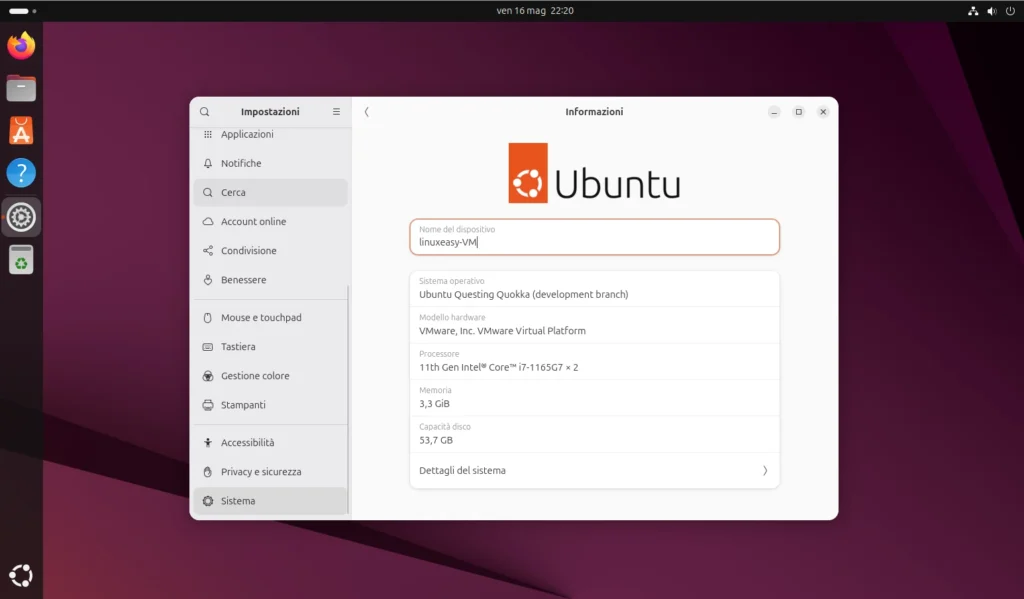Open Firefox from the dock

tap(21, 46)
